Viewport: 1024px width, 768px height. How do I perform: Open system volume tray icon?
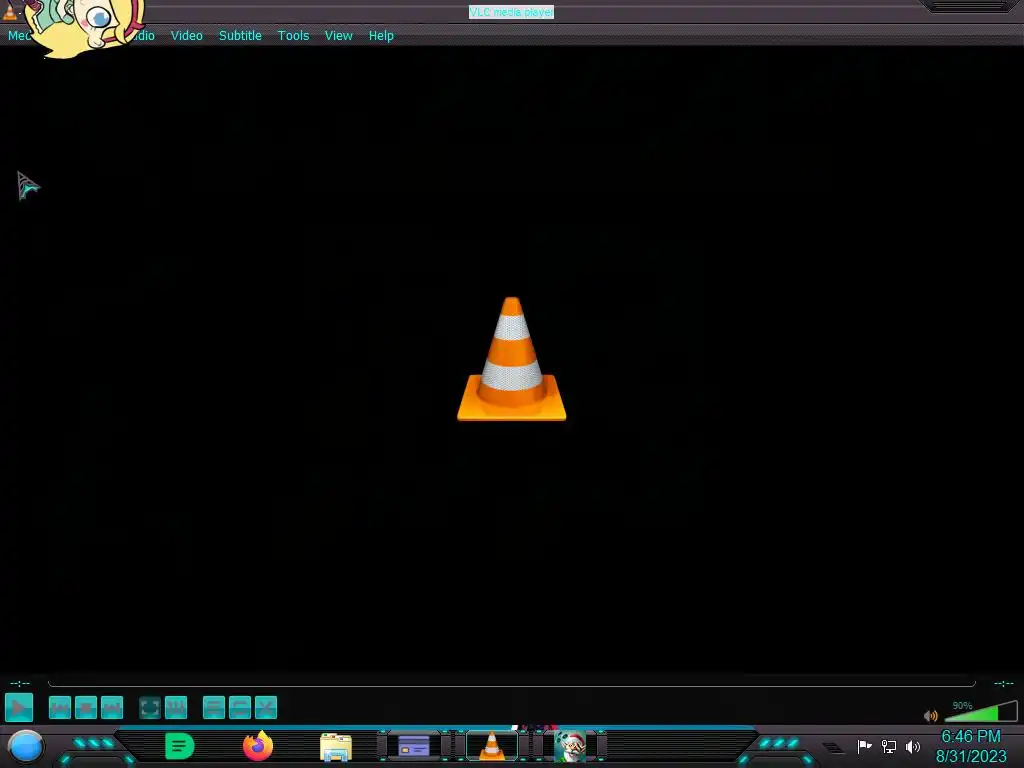(x=913, y=746)
